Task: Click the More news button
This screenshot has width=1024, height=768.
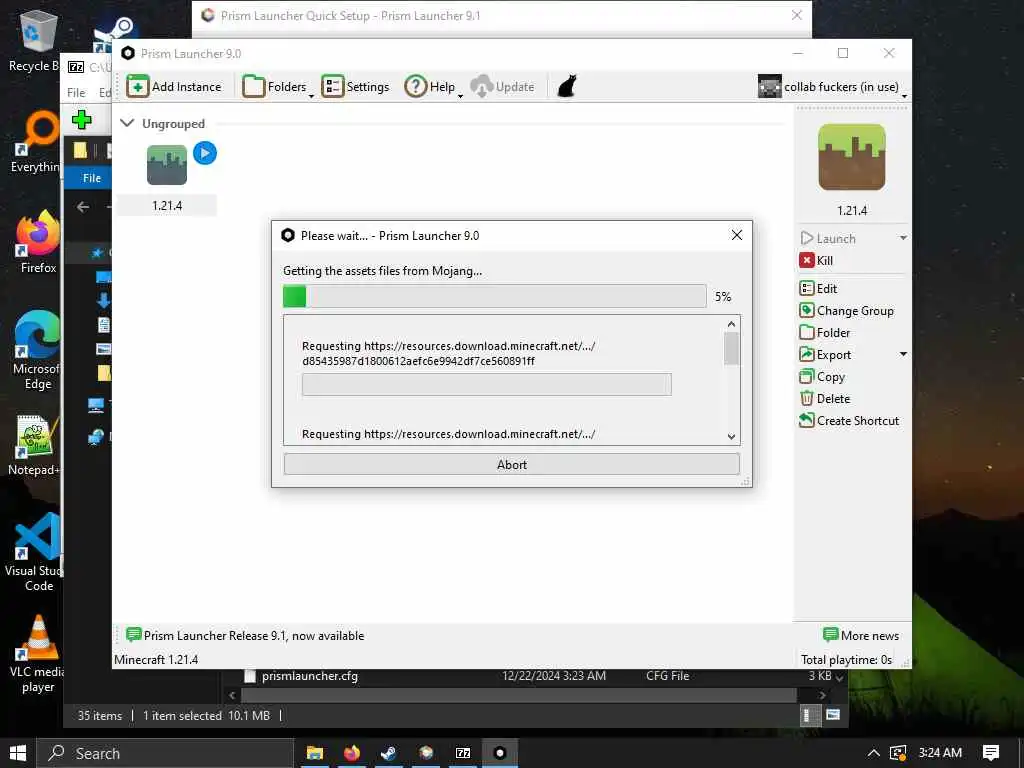Action: (861, 635)
